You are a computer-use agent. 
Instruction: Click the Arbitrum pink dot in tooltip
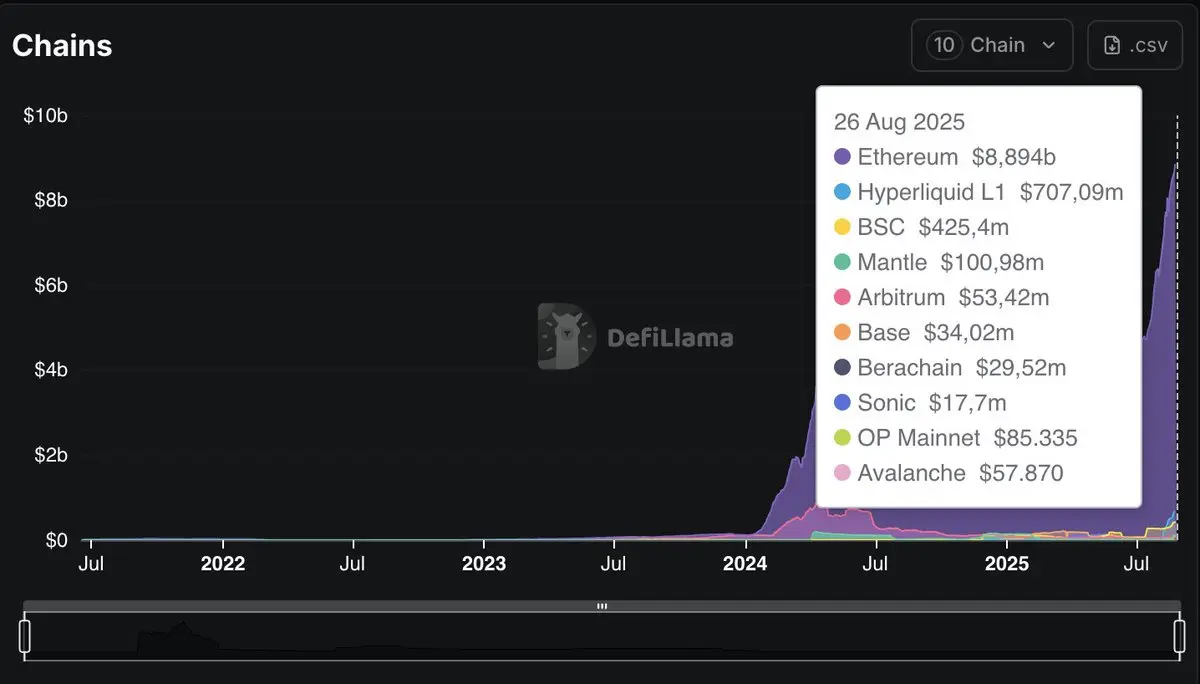coord(842,297)
